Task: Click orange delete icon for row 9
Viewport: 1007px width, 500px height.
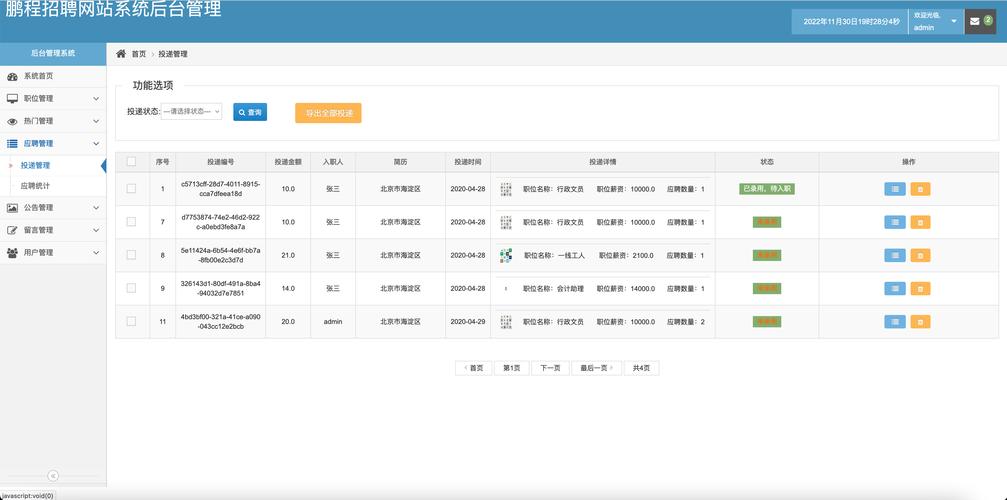Action: tap(920, 288)
